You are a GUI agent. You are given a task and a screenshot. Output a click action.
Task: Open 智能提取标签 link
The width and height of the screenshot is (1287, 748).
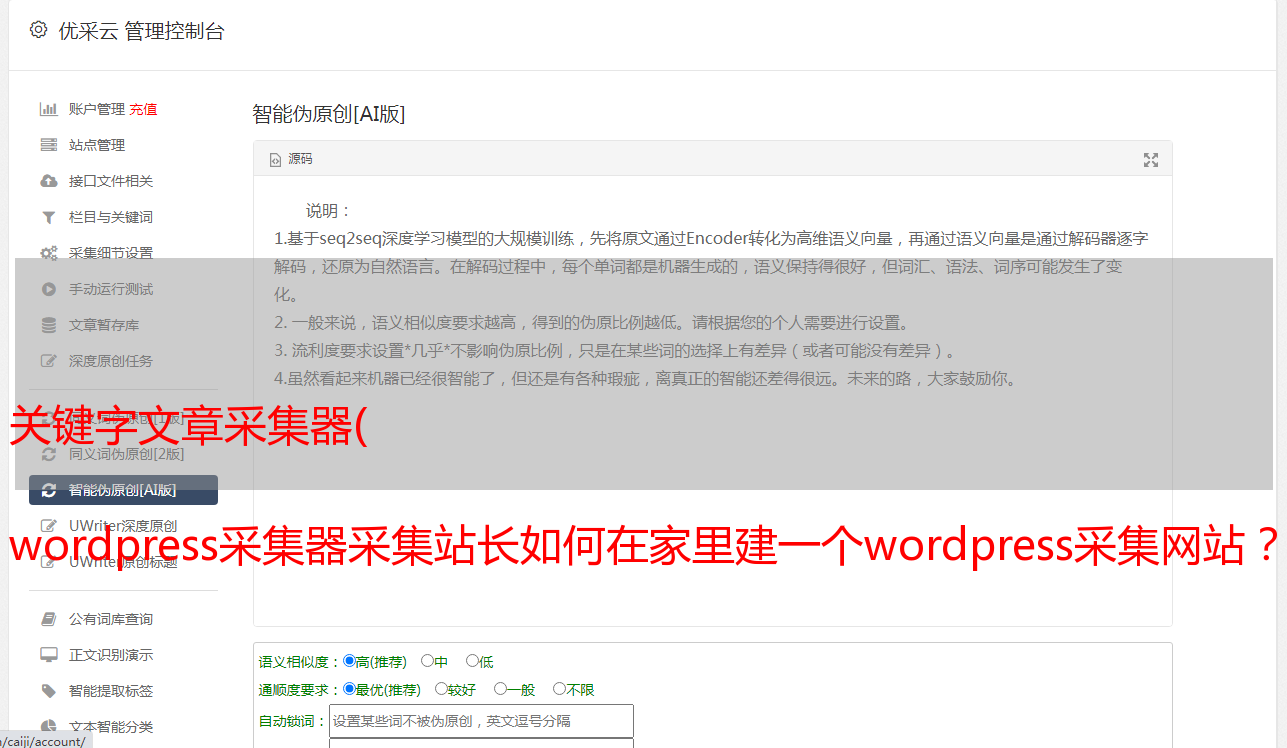click(111, 691)
